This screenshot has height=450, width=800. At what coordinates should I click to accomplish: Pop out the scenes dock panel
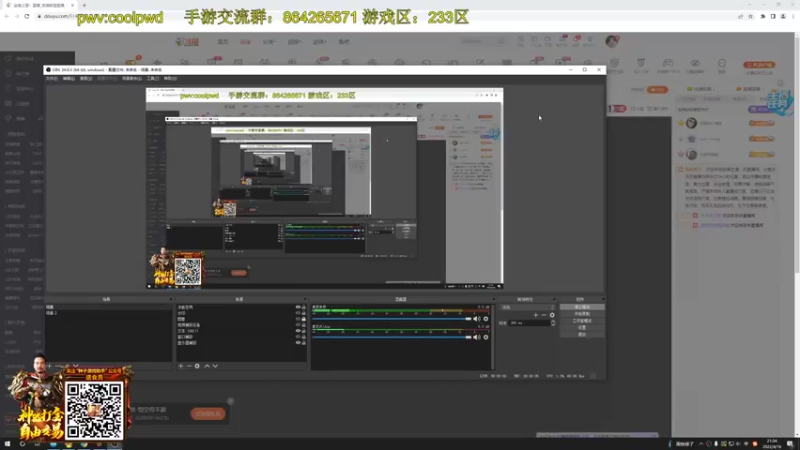pos(170,299)
